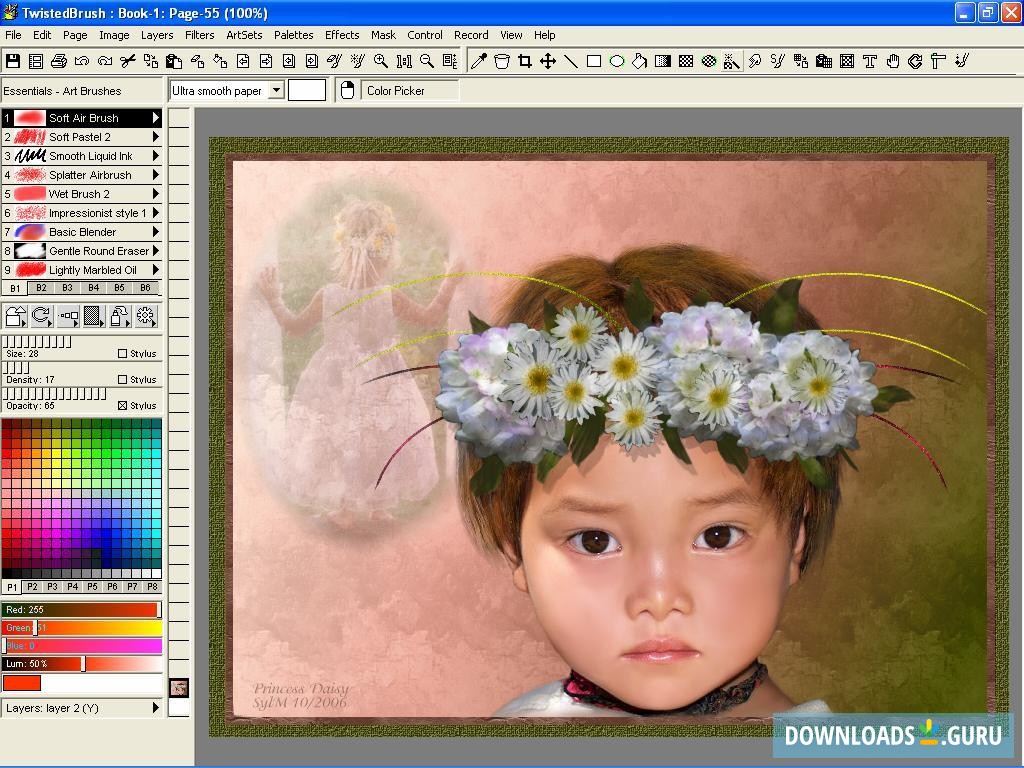Viewport: 1024px width, 768px height.
Task: Click the white paper color box
Action: (x=307, y=90)
